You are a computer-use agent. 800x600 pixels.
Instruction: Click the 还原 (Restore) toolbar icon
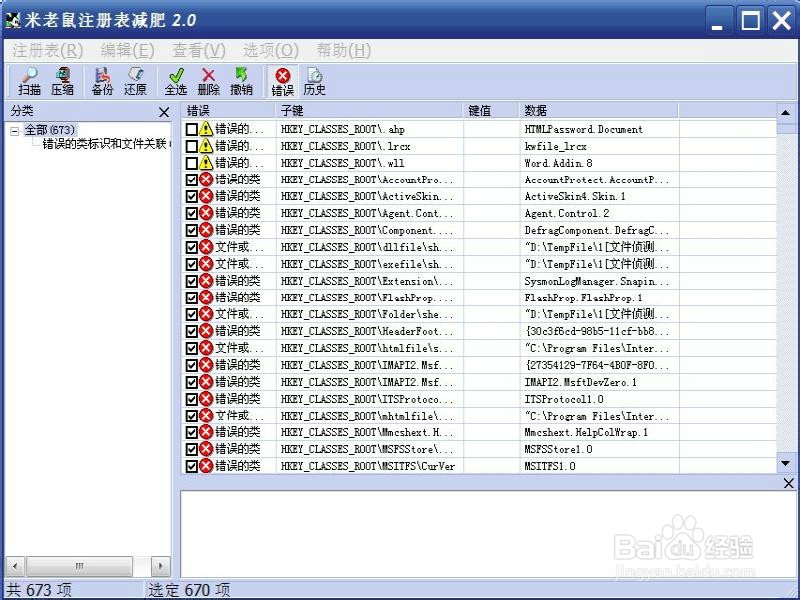point(135,82)
